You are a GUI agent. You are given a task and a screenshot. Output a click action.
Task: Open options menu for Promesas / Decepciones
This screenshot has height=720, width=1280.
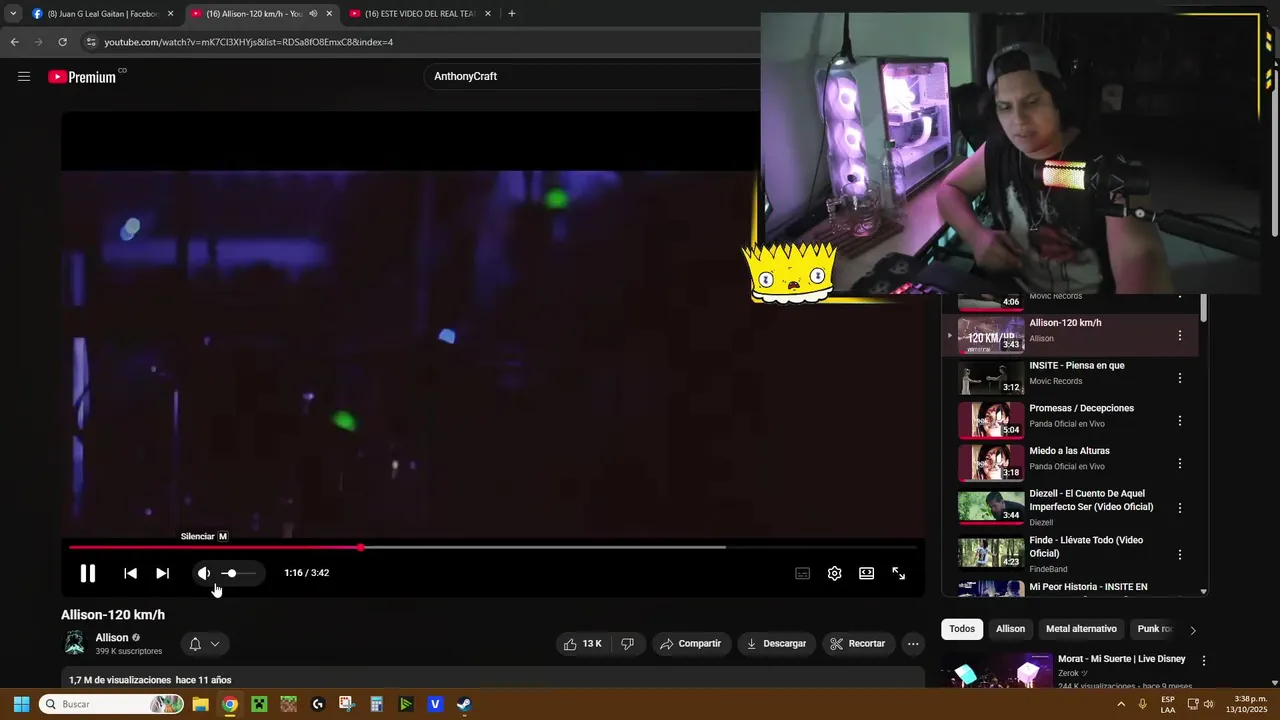tap(1179, 421)
